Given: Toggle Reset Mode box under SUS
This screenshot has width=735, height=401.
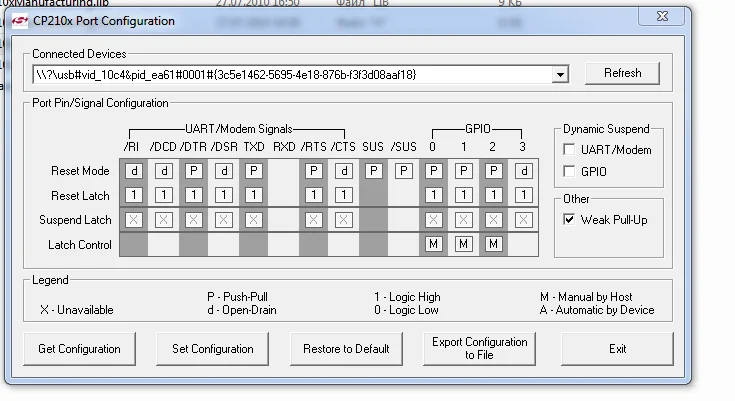Looking at the screenshot, I should (x=373, y=171).
